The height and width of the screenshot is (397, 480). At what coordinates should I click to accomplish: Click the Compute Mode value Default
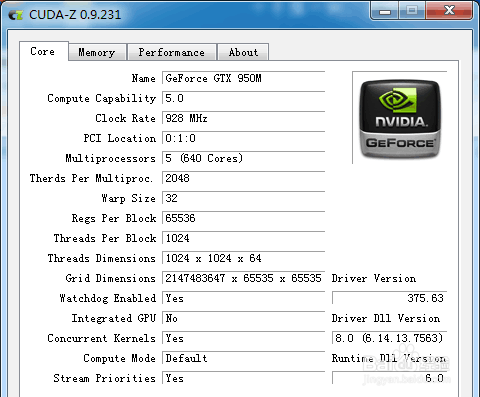point(244,358)
